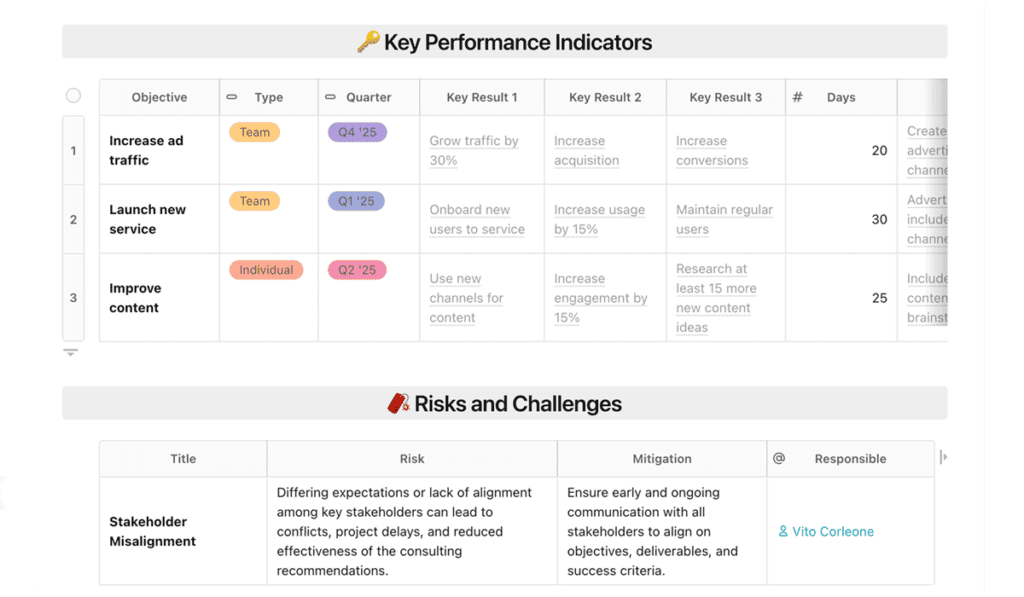Screen dimensions: 1024x597
Task: Open the Individual type tag dropdown
Action: click(266, 270)
